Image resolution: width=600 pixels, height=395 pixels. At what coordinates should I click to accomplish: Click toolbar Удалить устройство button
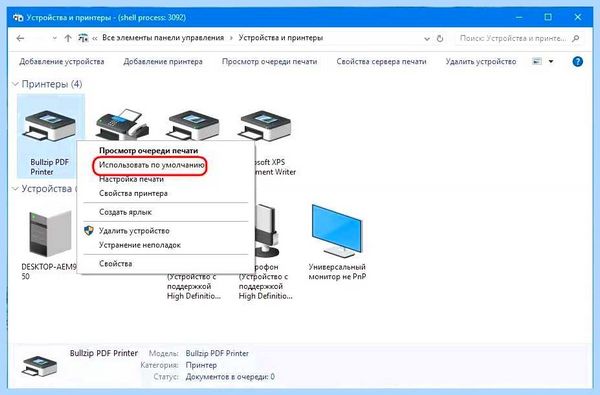[x=481, y=62]
